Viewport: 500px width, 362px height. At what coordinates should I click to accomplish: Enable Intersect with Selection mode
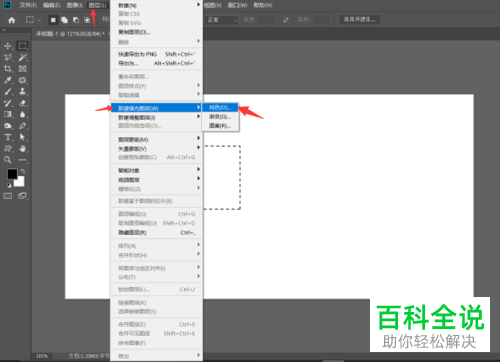click(x=87, y=20)
